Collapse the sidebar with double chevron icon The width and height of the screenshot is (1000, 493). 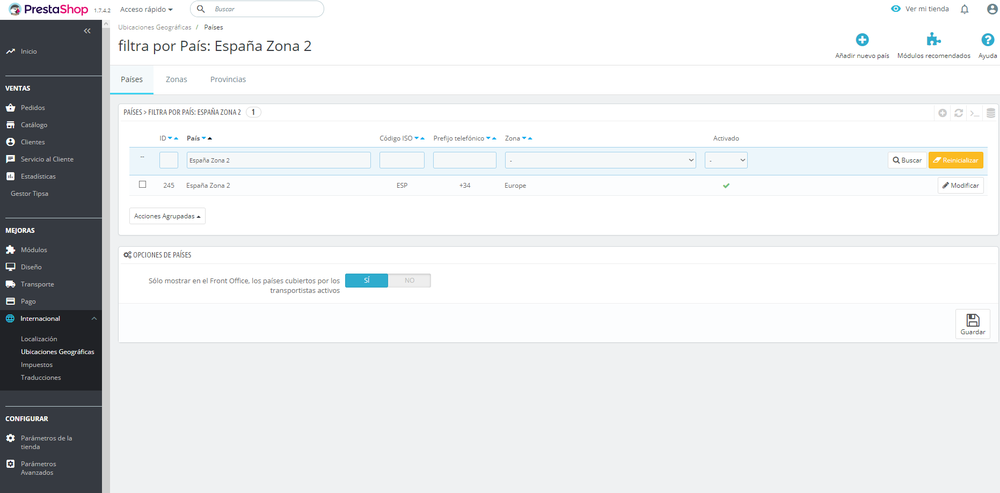coord(87,31)
